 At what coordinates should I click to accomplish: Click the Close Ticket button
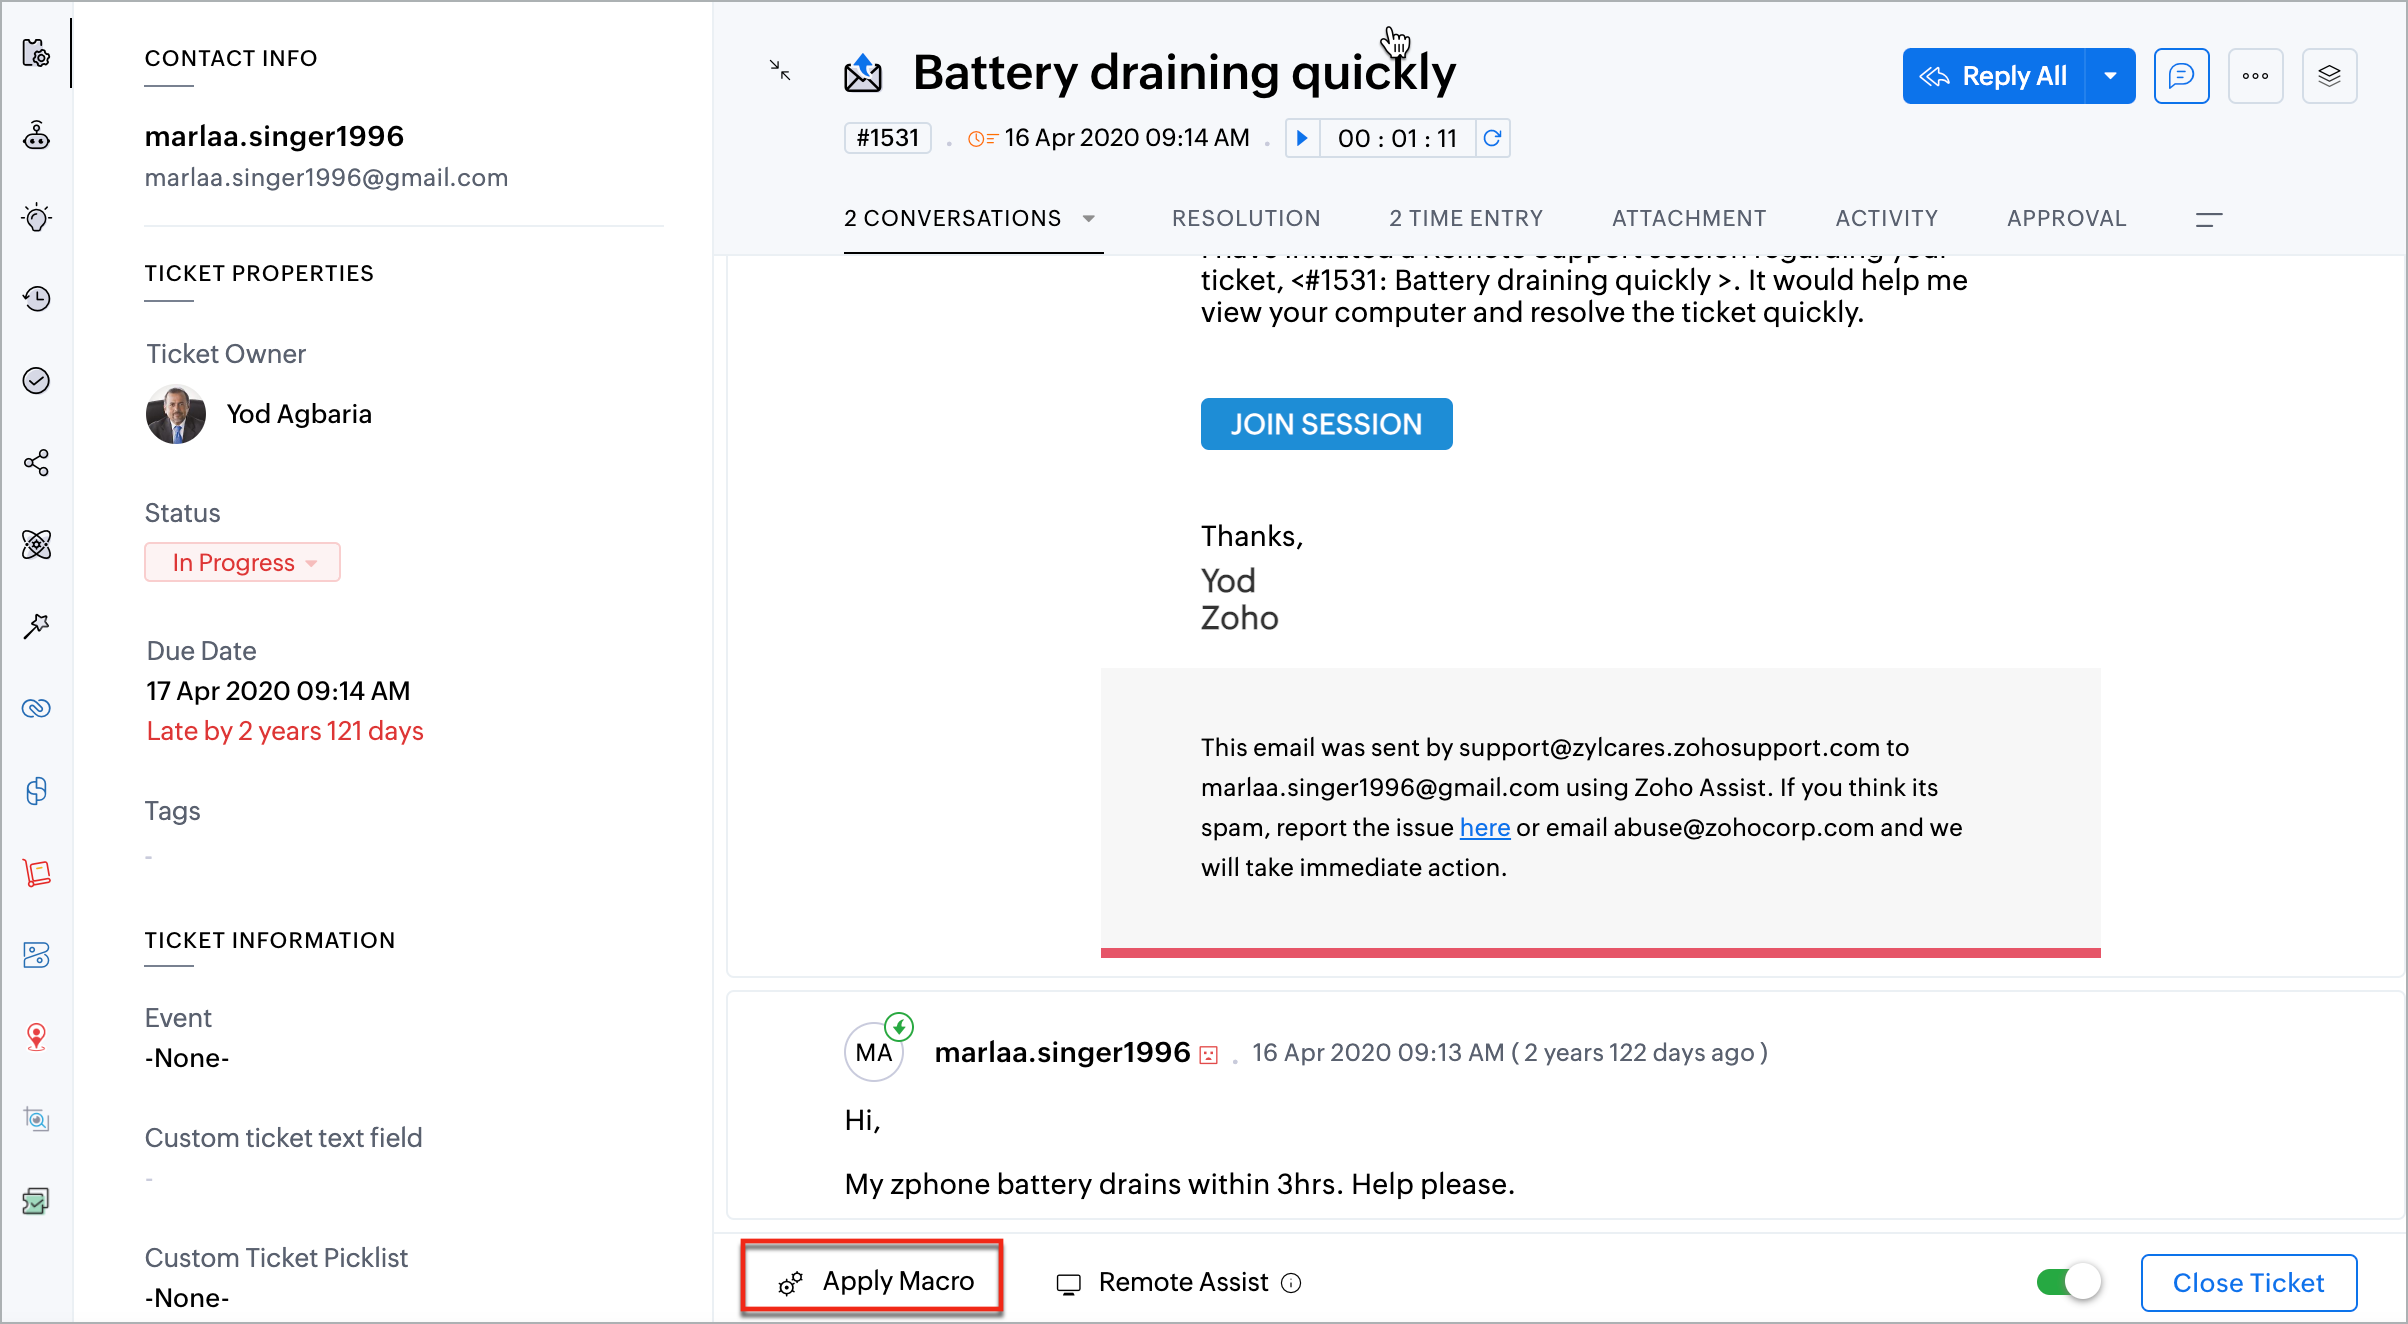(2248, 1282)
